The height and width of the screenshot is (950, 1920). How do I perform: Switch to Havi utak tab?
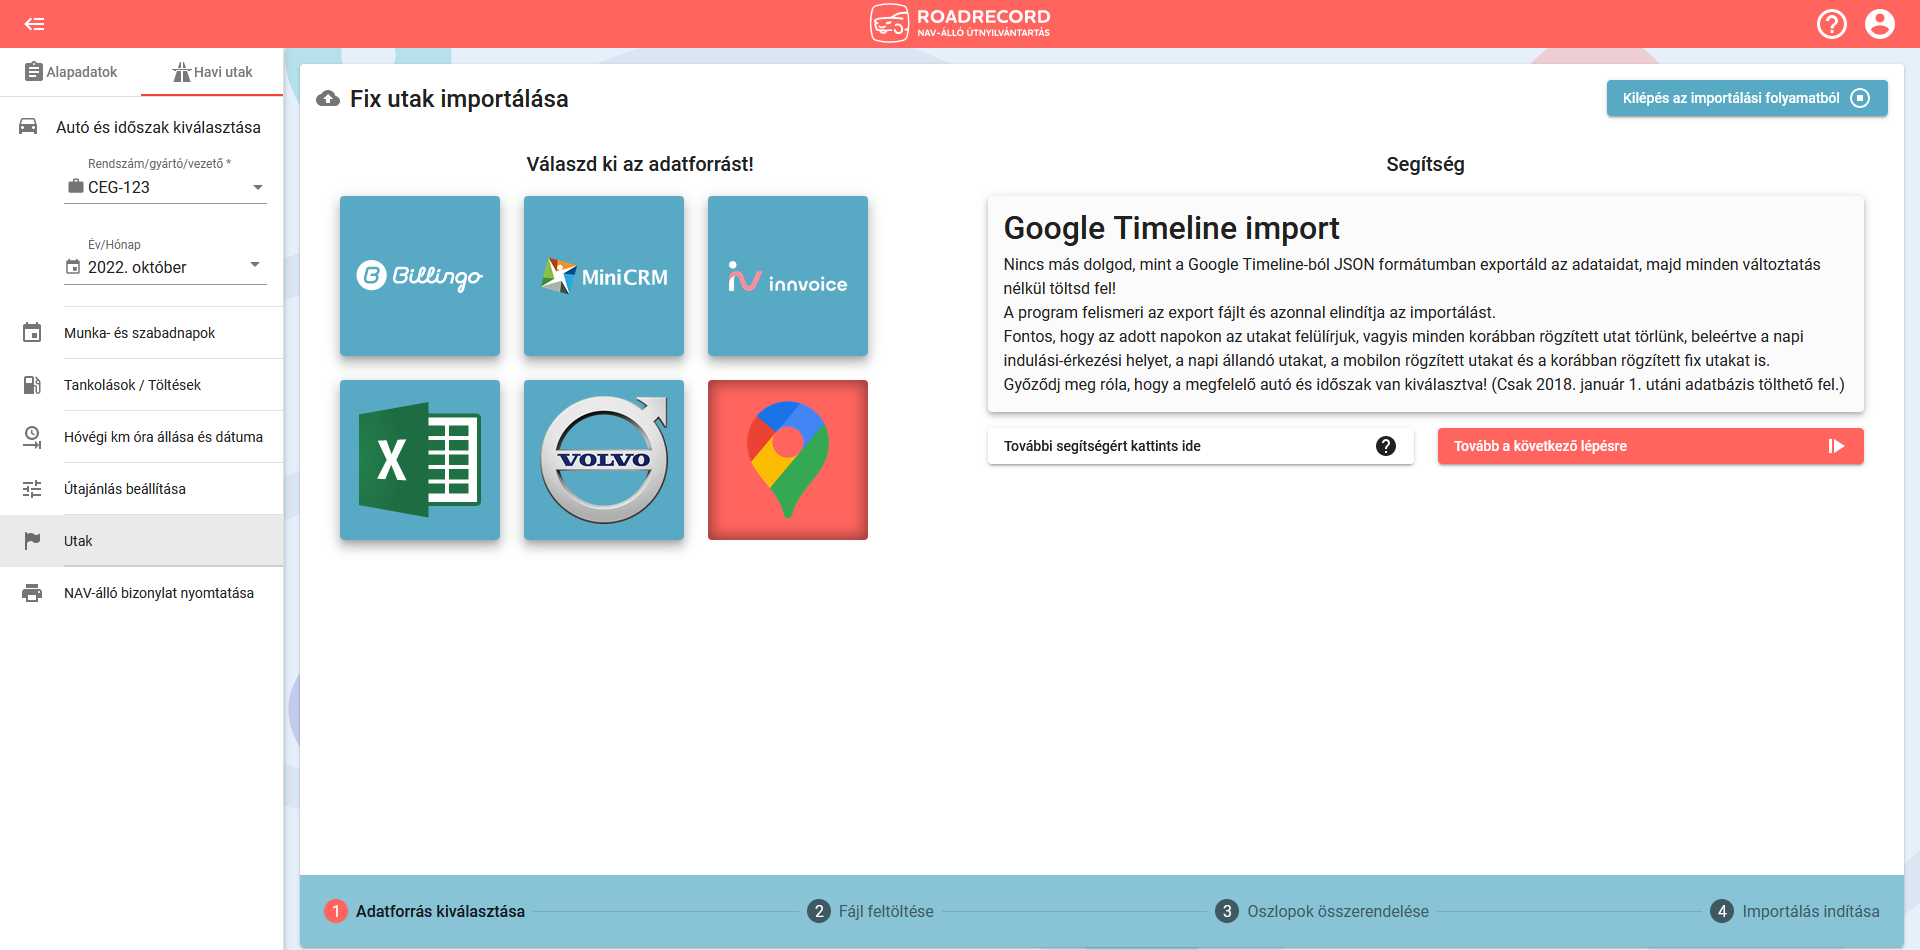point(212,72)
